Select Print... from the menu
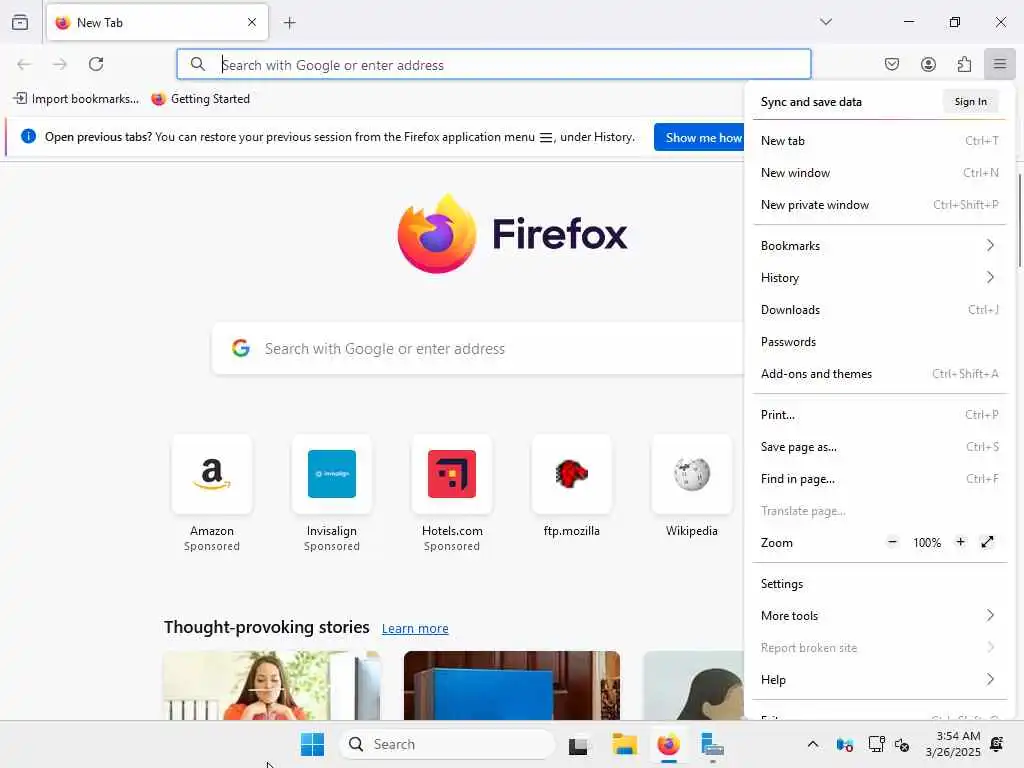1024x768 pixels. pos(879,415)
